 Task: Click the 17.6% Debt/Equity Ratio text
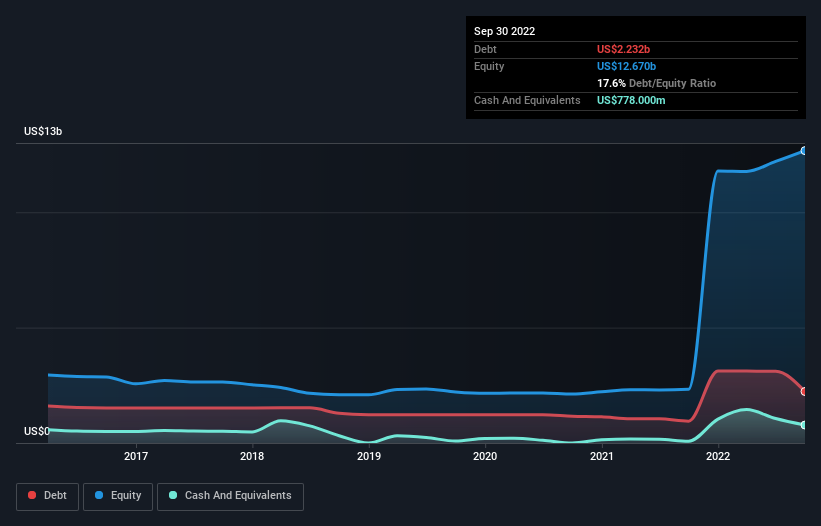click(x=656, y=83)
